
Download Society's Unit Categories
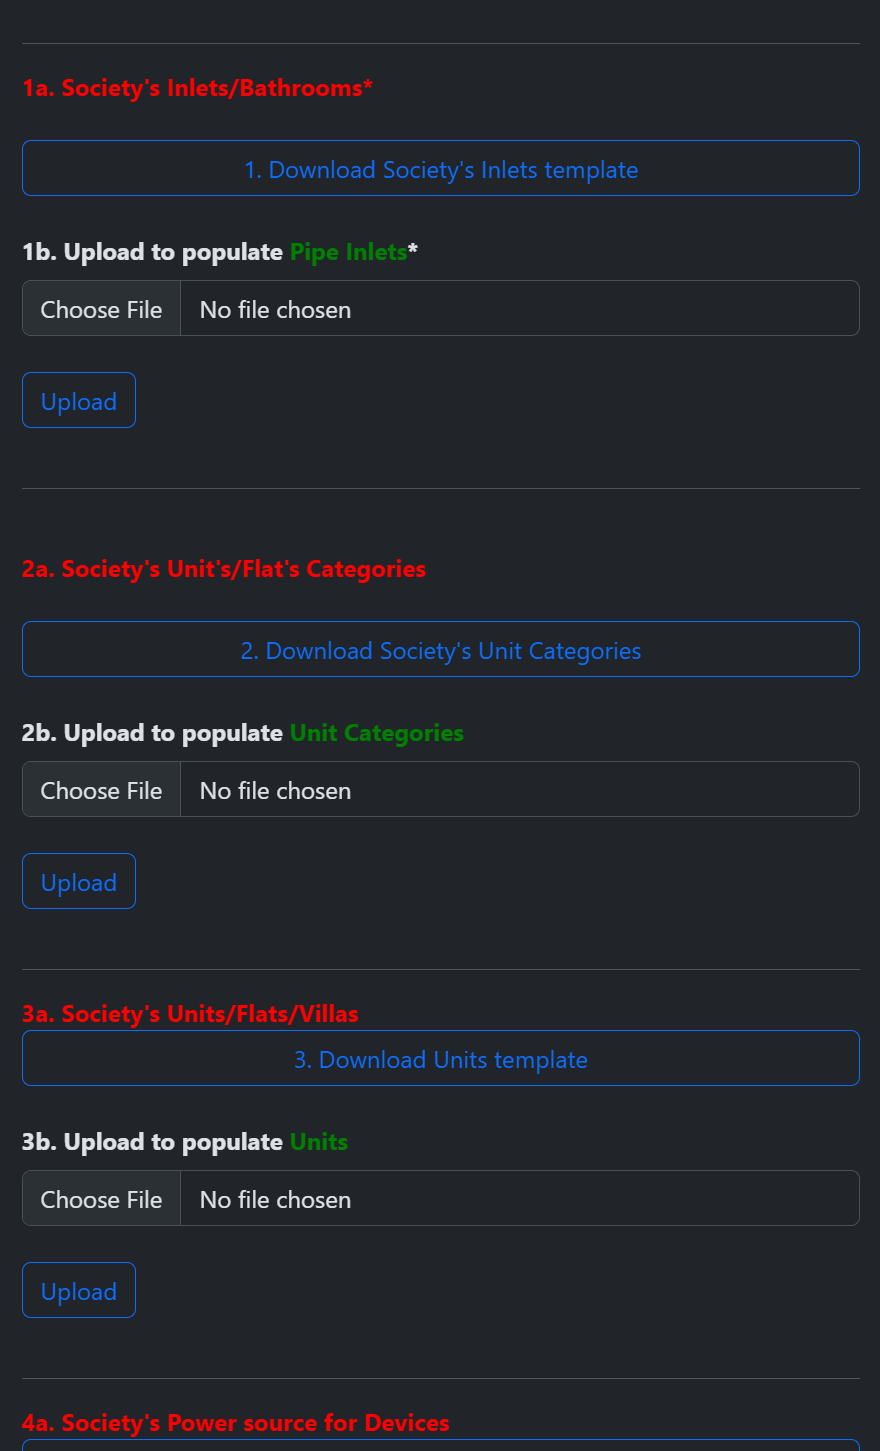[441, 650]
